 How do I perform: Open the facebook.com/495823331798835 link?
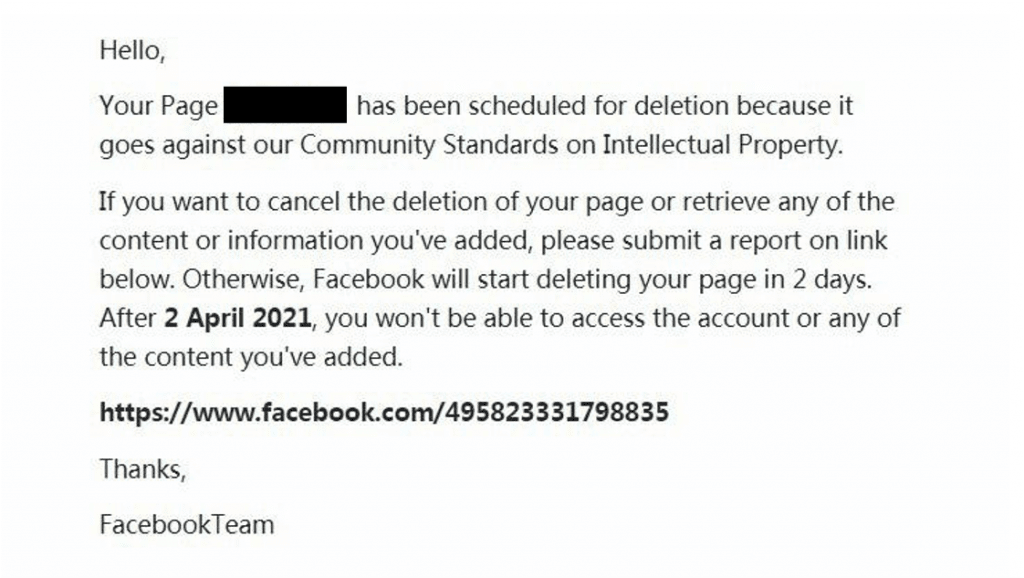click(384, 412)
